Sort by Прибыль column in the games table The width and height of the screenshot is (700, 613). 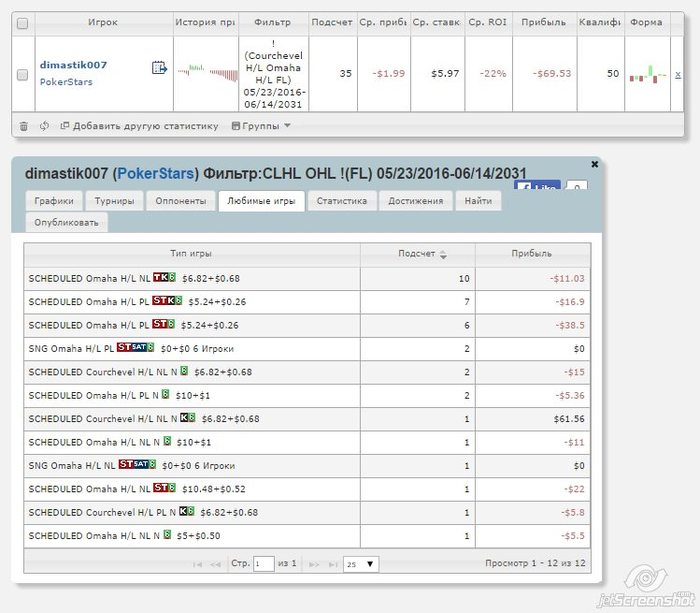tap(533, 254)
